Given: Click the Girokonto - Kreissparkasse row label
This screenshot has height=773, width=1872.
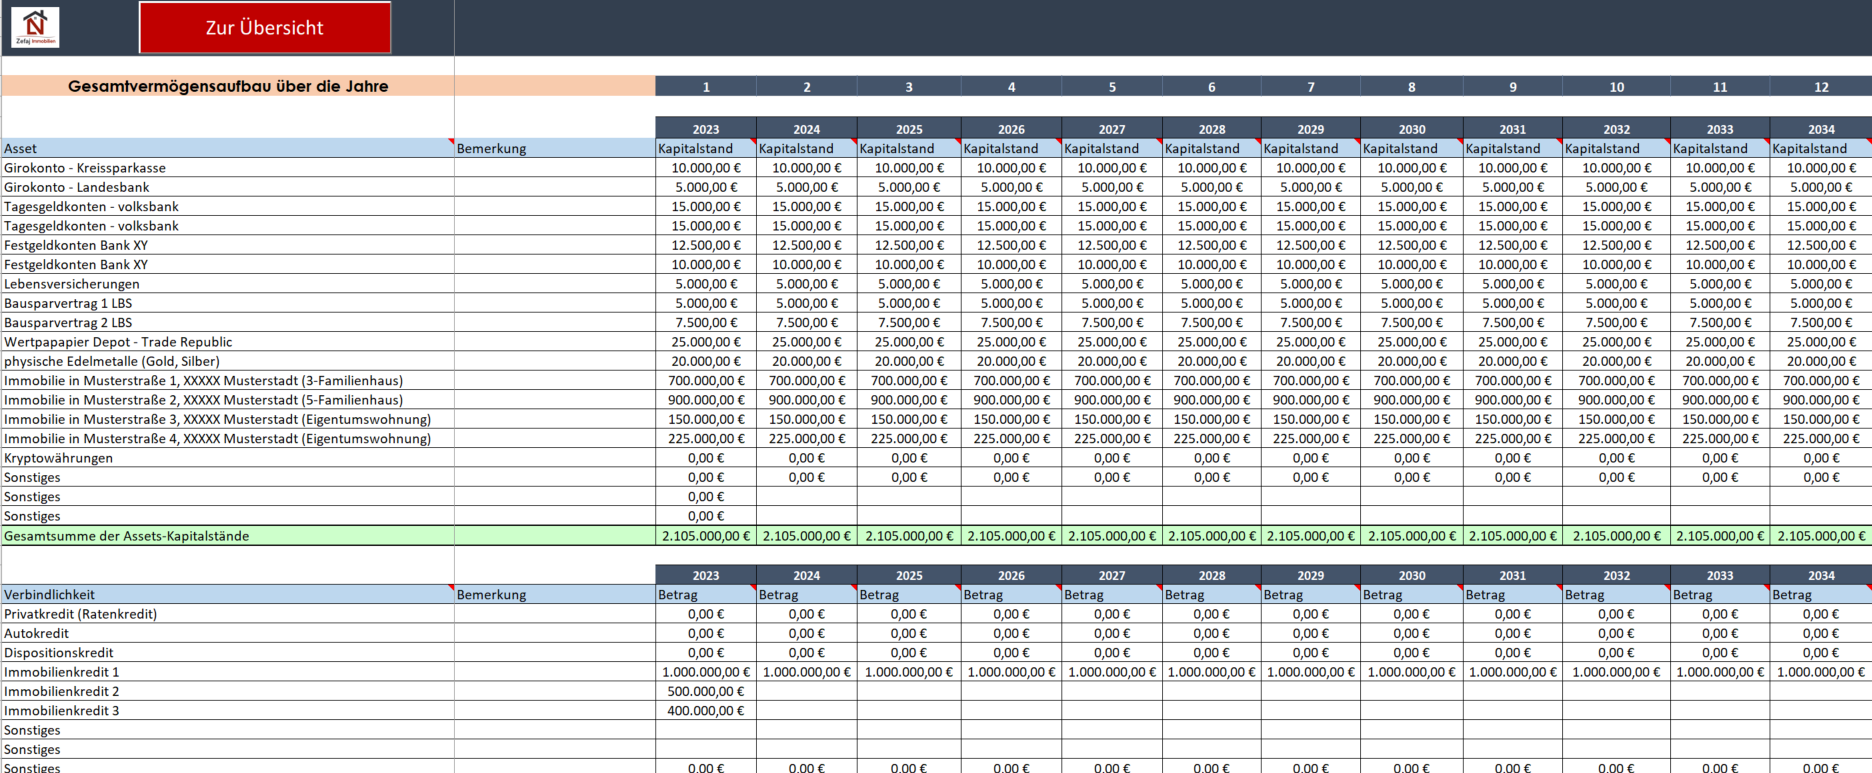Looking at the screenshot, I should [85, 168].
